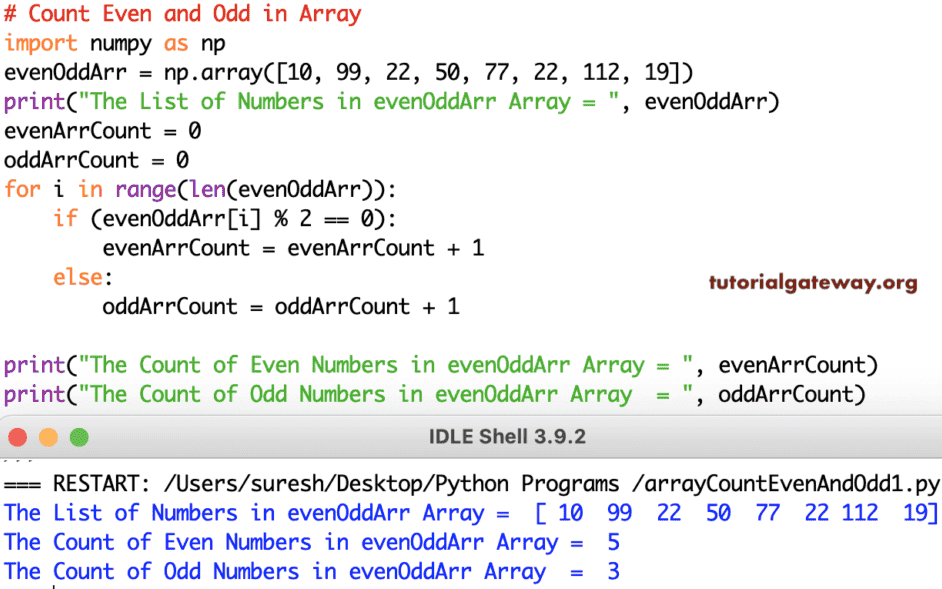The width and height of the screenshot is (942, 589).
Task: Click the oddArrCount = 0 line
Action: pyautogui.click(x=100, y=160)
